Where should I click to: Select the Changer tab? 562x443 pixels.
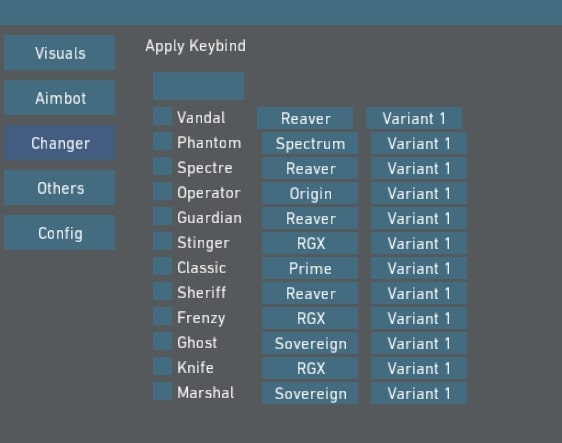(59, 143)
